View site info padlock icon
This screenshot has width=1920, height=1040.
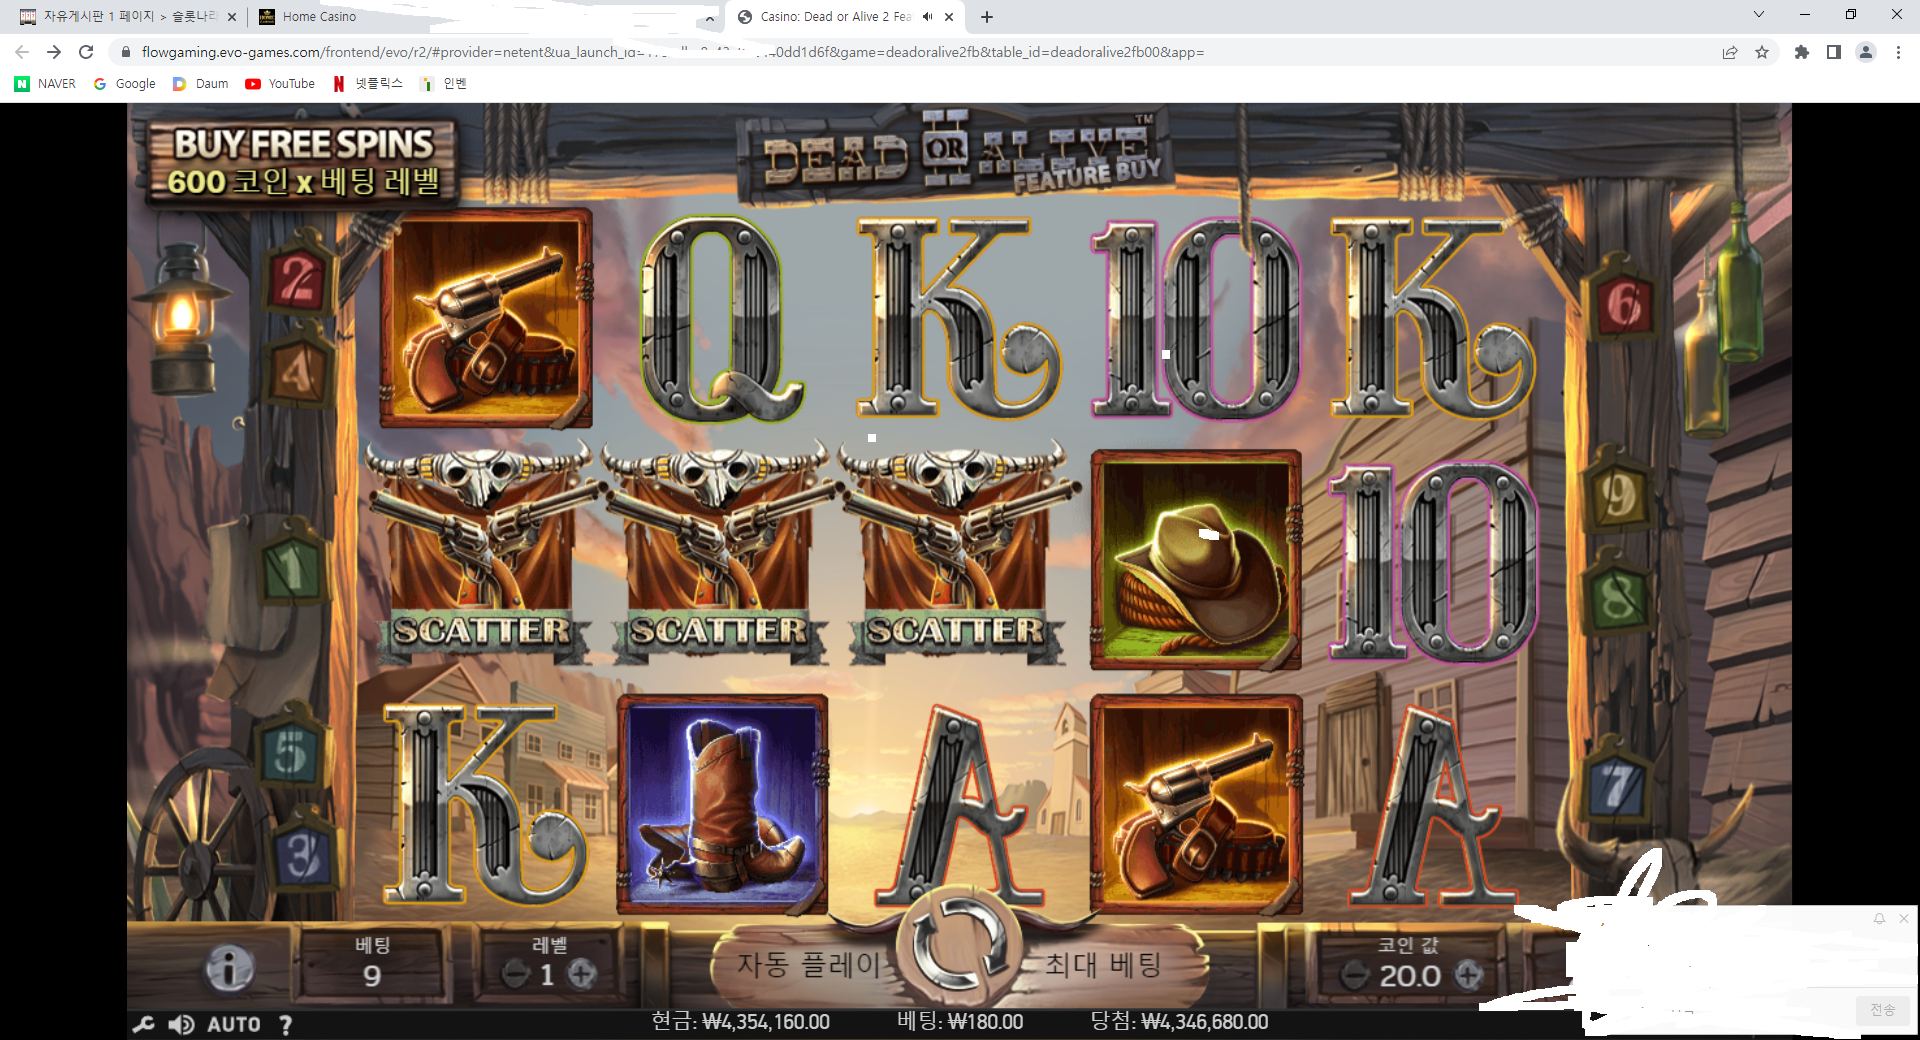click(x=126, y=52)
